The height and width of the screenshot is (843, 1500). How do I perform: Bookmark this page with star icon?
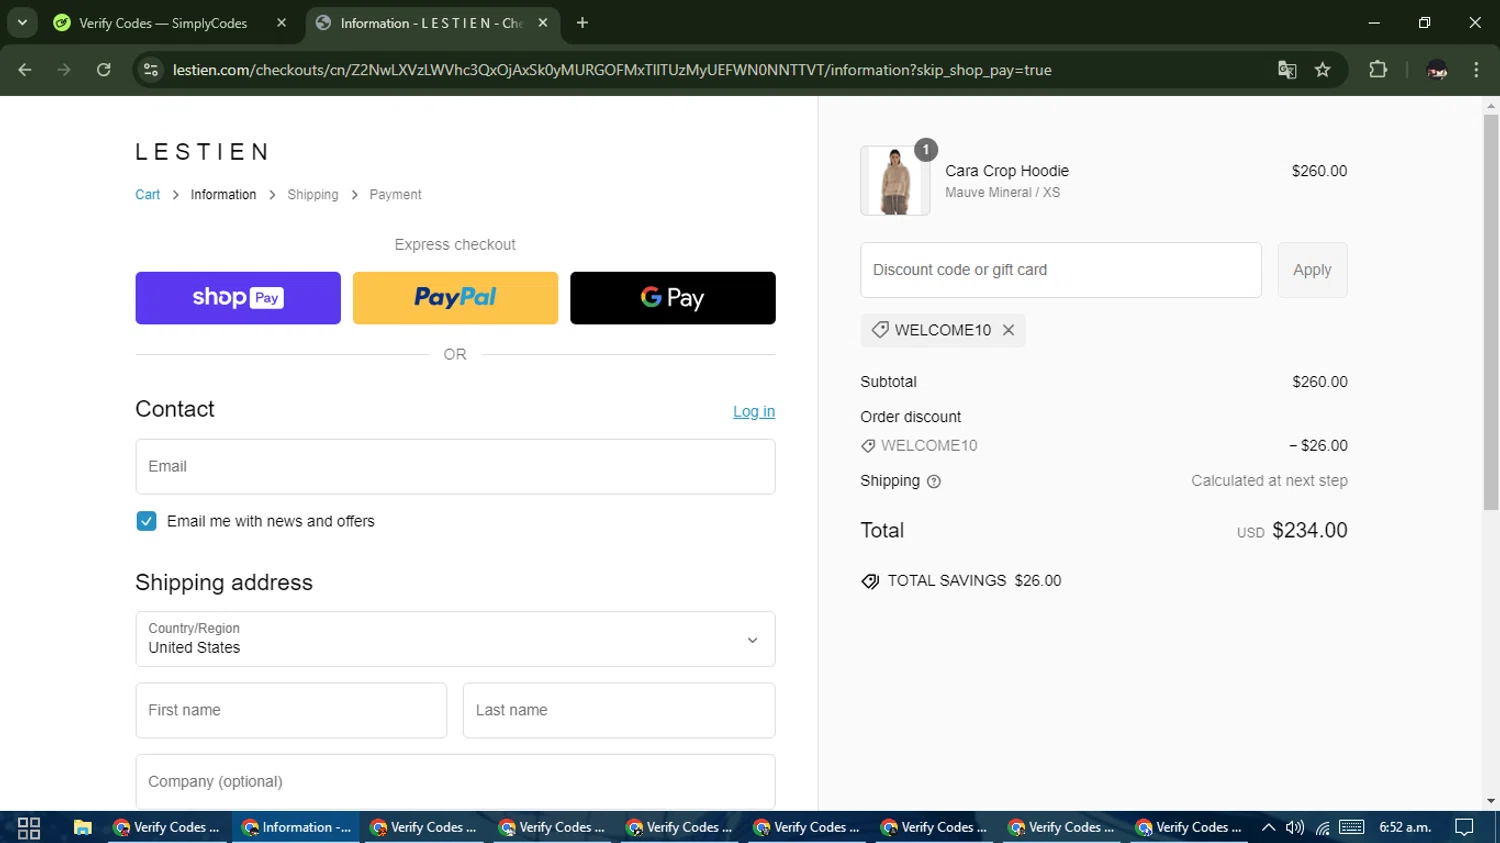[x=1323, y=70]
